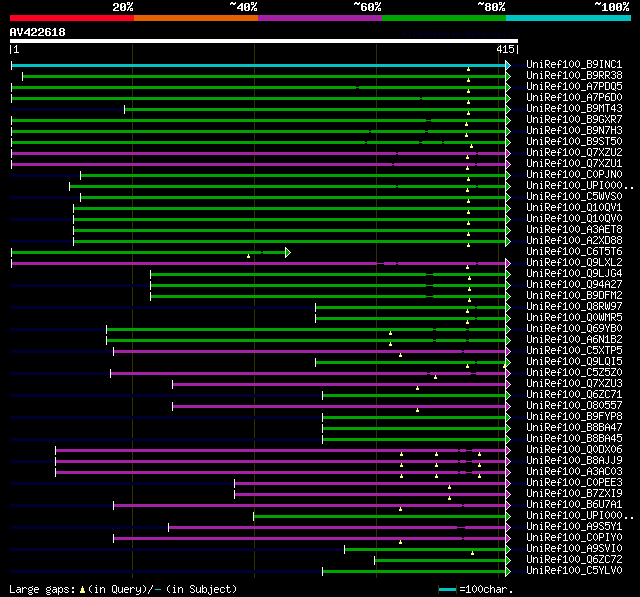Screen dimensions: 640x597
Task: Click the cyan ~100% identity legend segment
Action: (x=569, y=18)
